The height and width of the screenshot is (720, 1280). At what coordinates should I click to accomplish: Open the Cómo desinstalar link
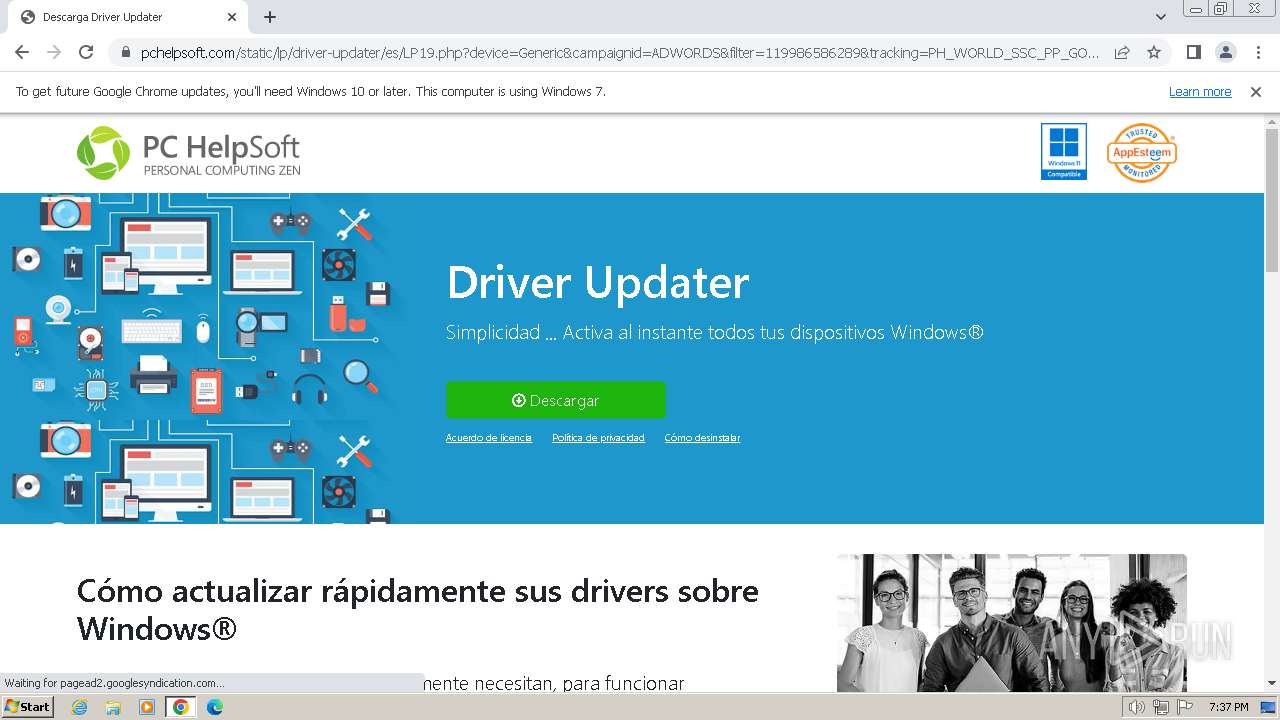coord(702,438)
